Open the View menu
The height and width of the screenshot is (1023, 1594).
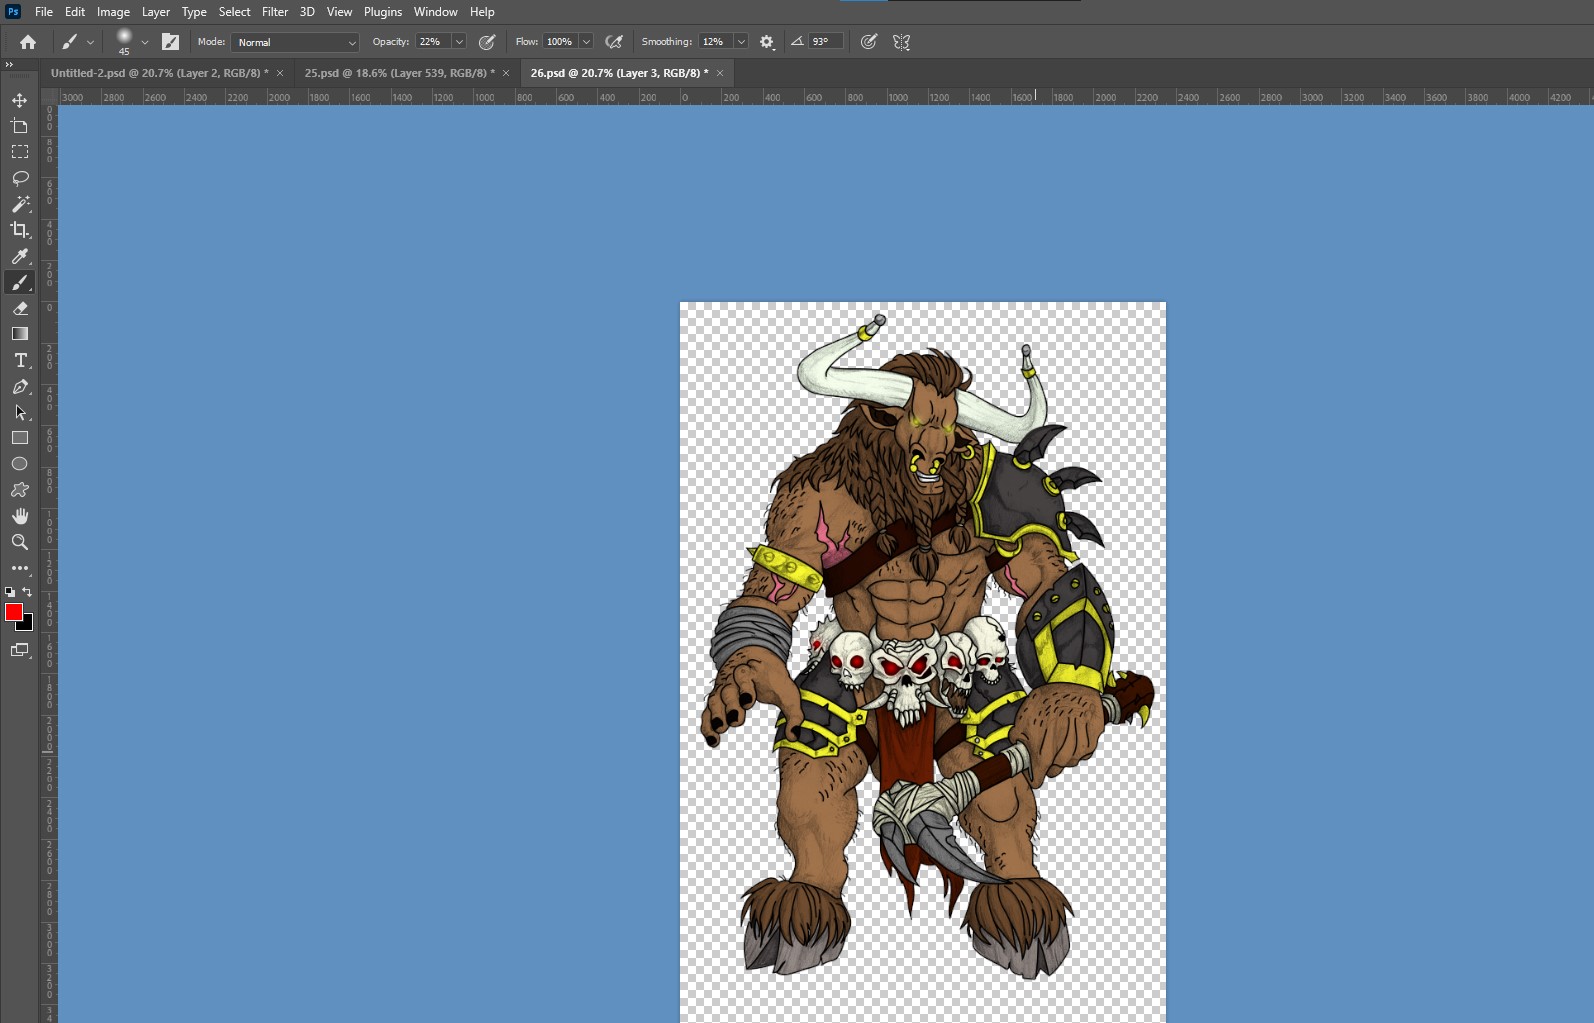coord(339,12)
